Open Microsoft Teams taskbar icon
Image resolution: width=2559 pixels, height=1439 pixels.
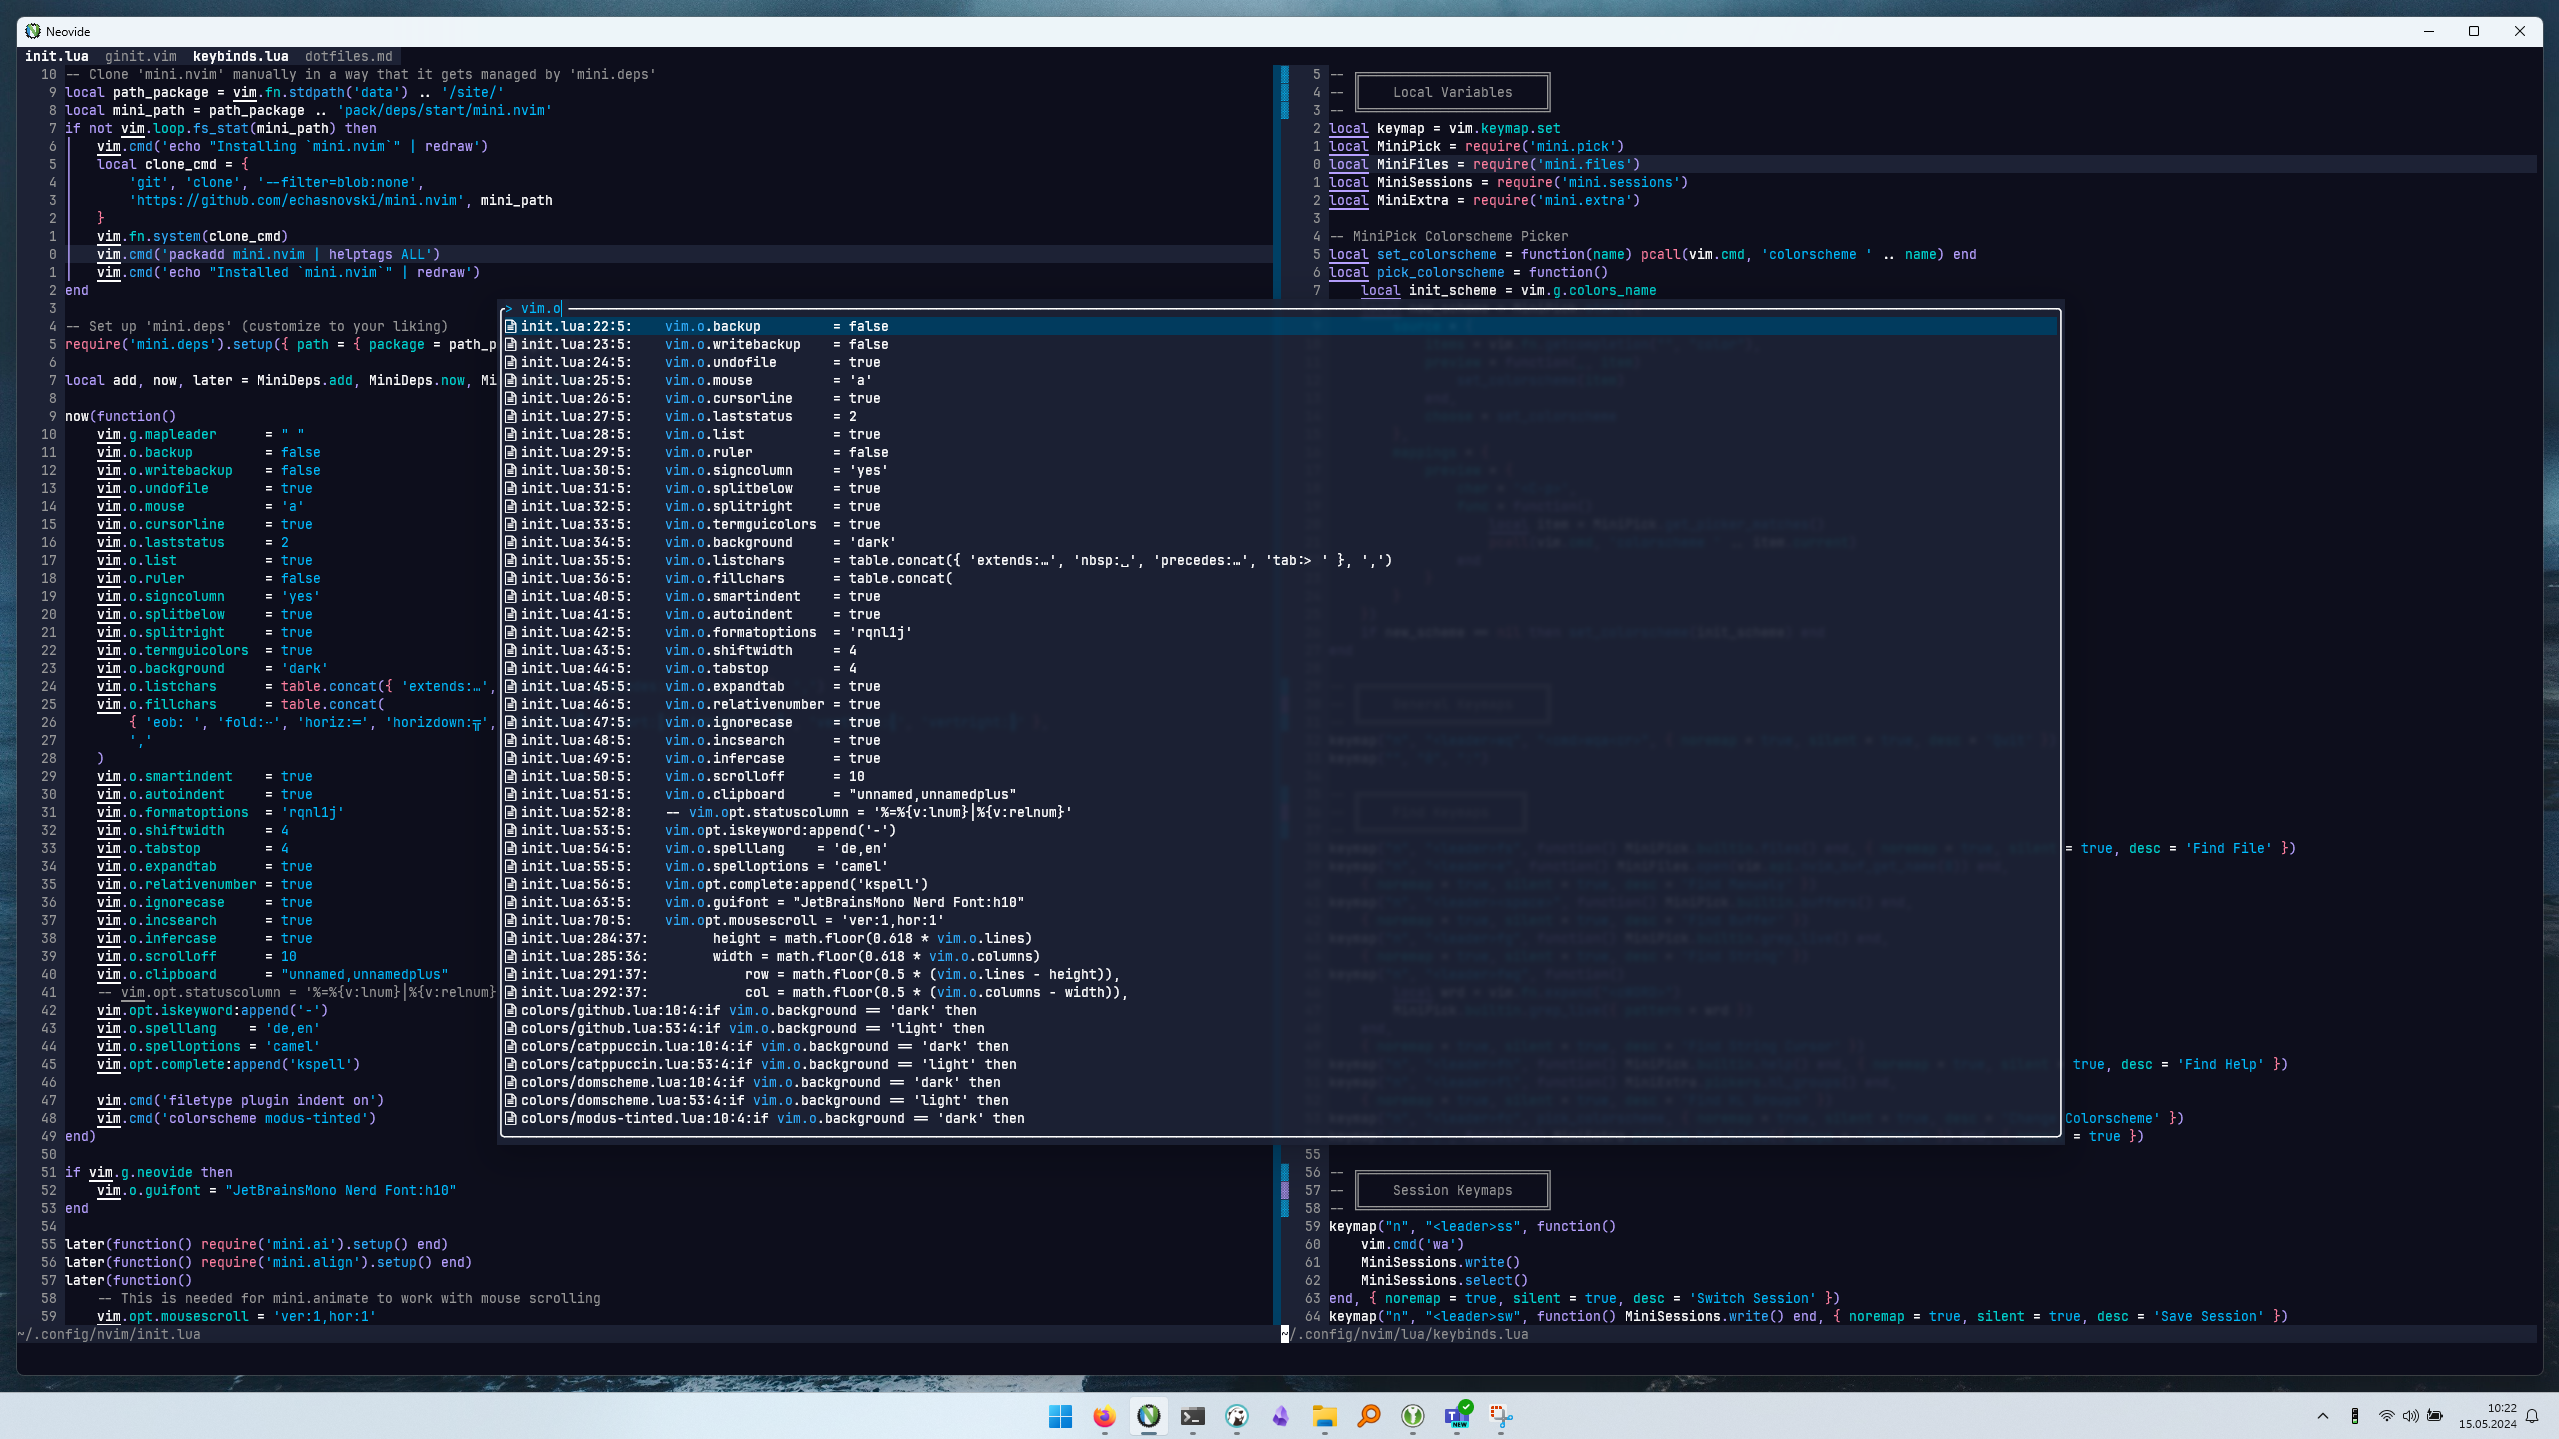pos(1456,1416)
